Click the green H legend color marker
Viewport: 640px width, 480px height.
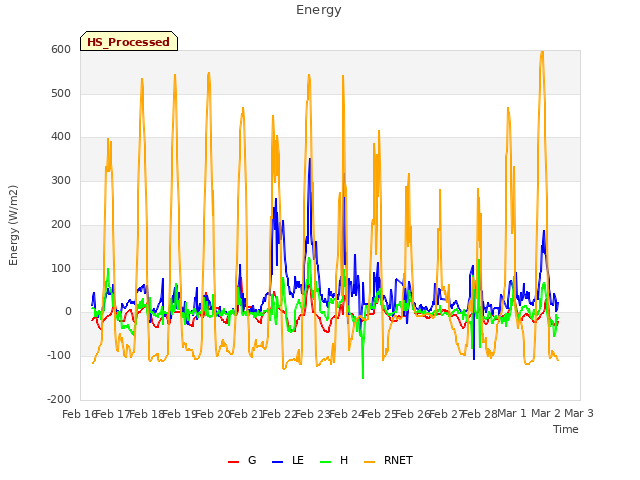[x=325, y=462]
